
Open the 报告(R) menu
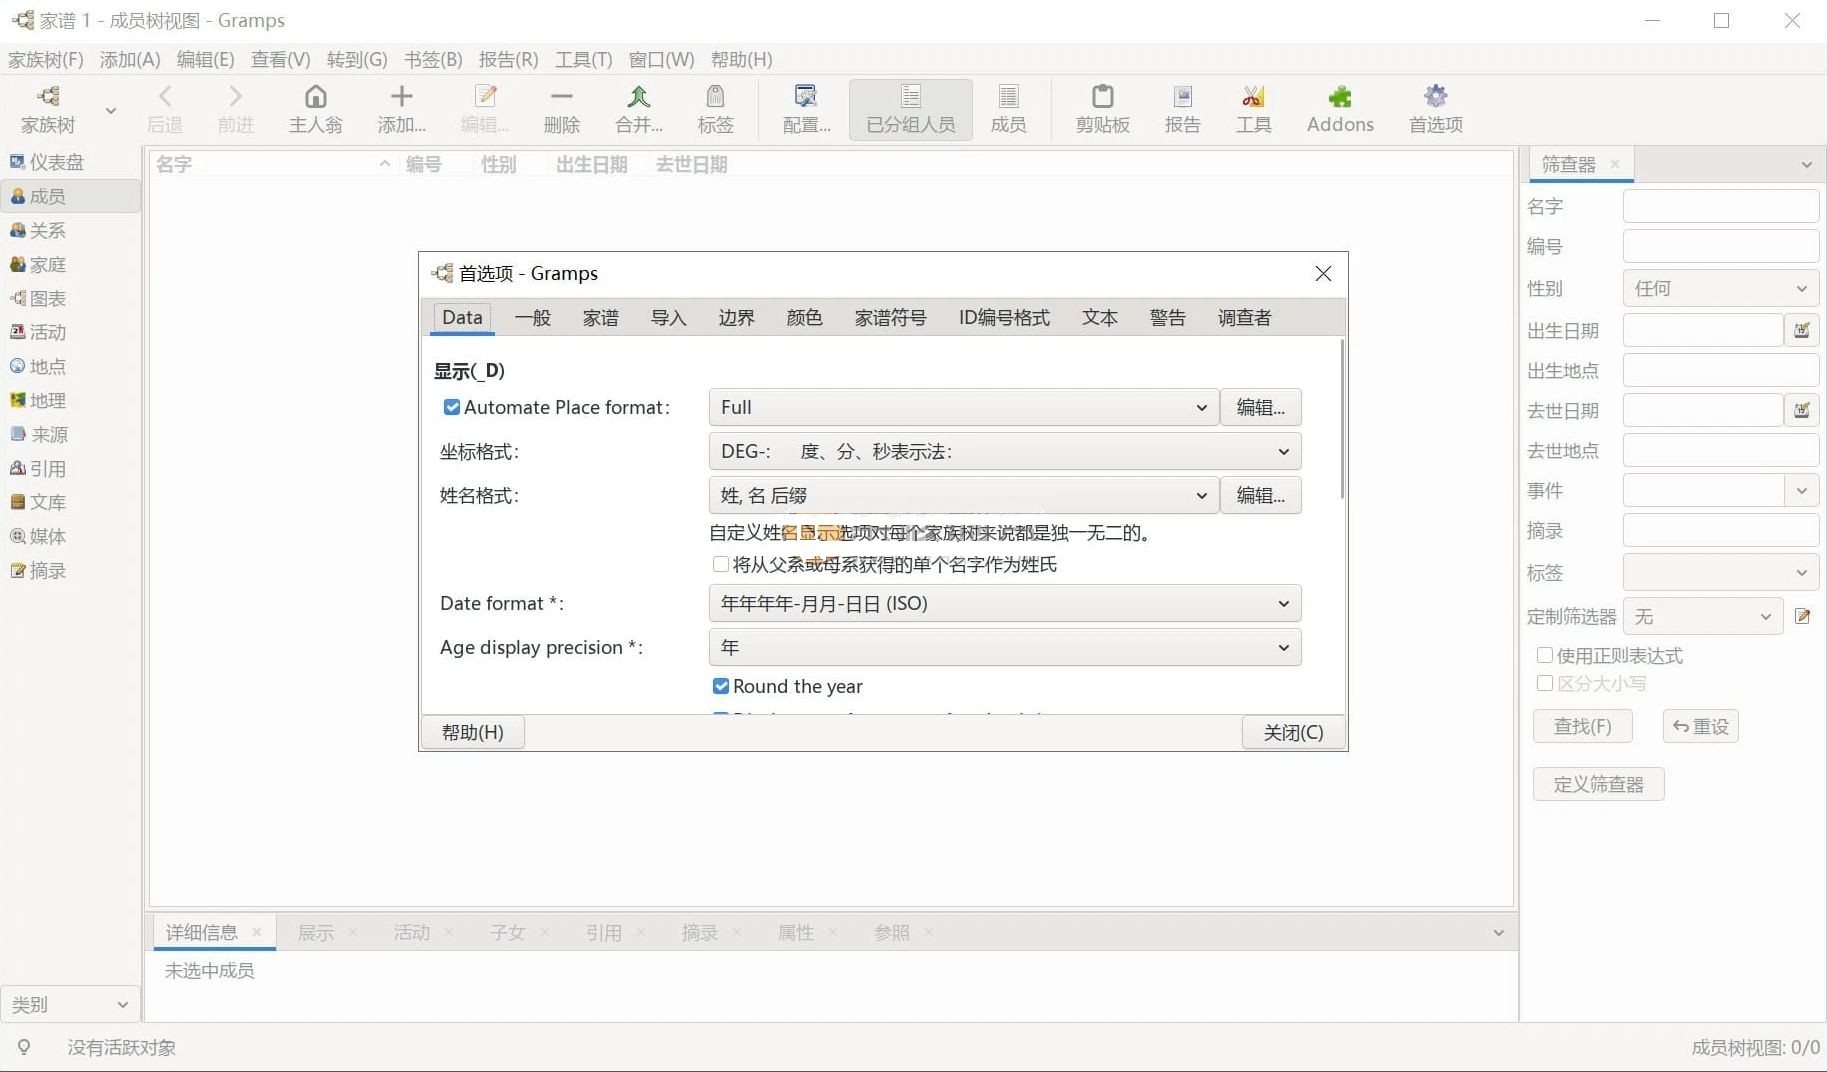508,59
